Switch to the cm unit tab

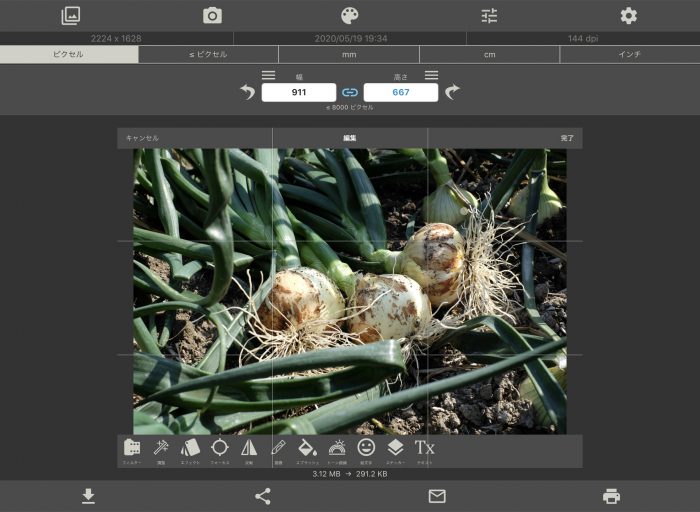coord(490,54)
